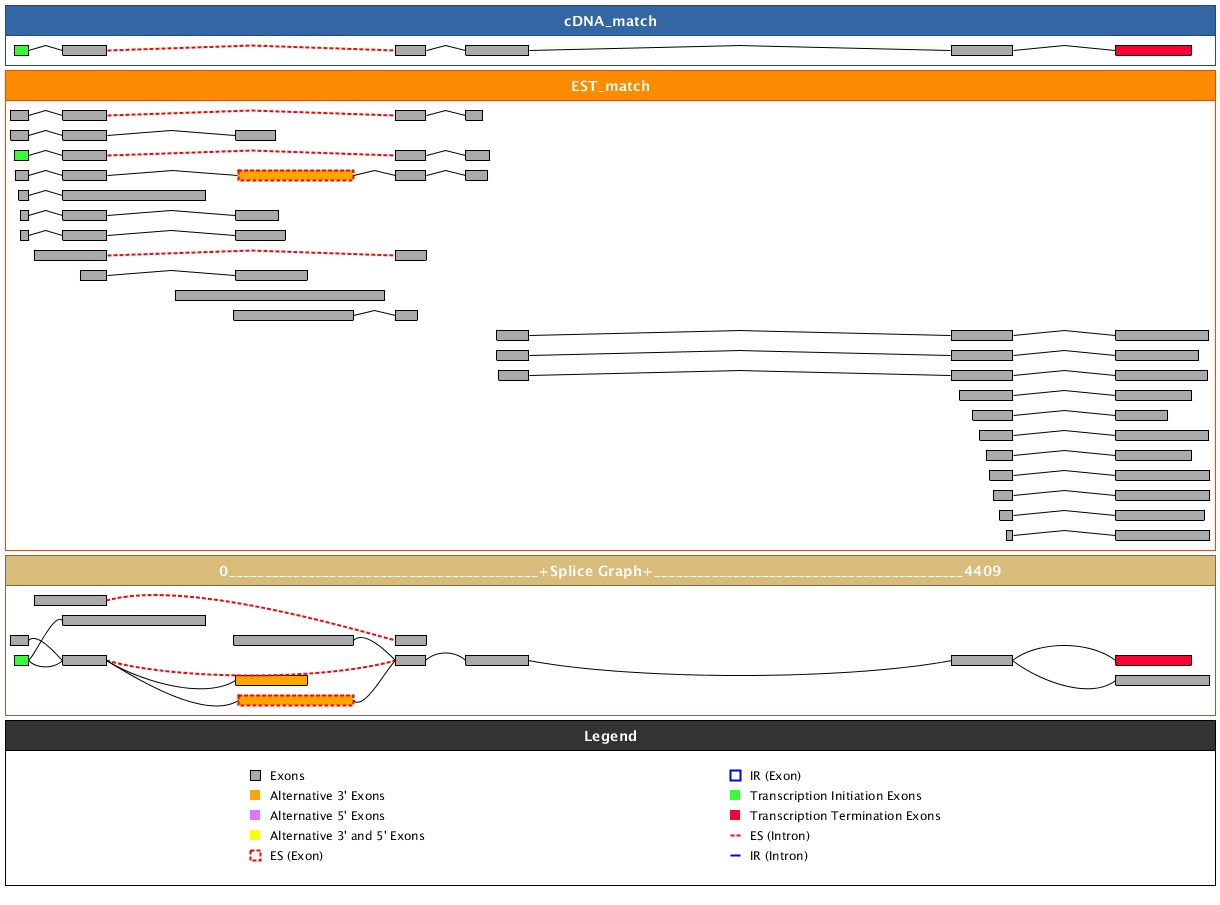The height and width of the screenshot is (905, 1220).
Task: Click the red termination exon in cDNA_match track
Action: tap(1153, 50)
